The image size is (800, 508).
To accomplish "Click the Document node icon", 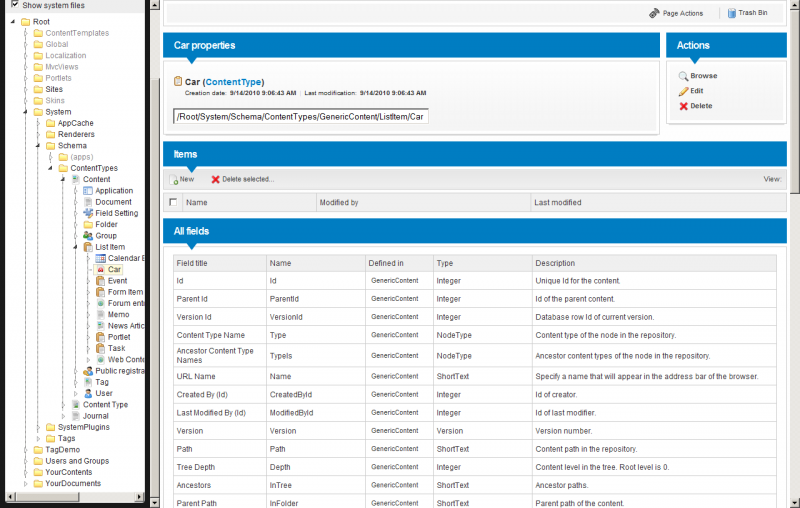I will [x=88, y=202].
